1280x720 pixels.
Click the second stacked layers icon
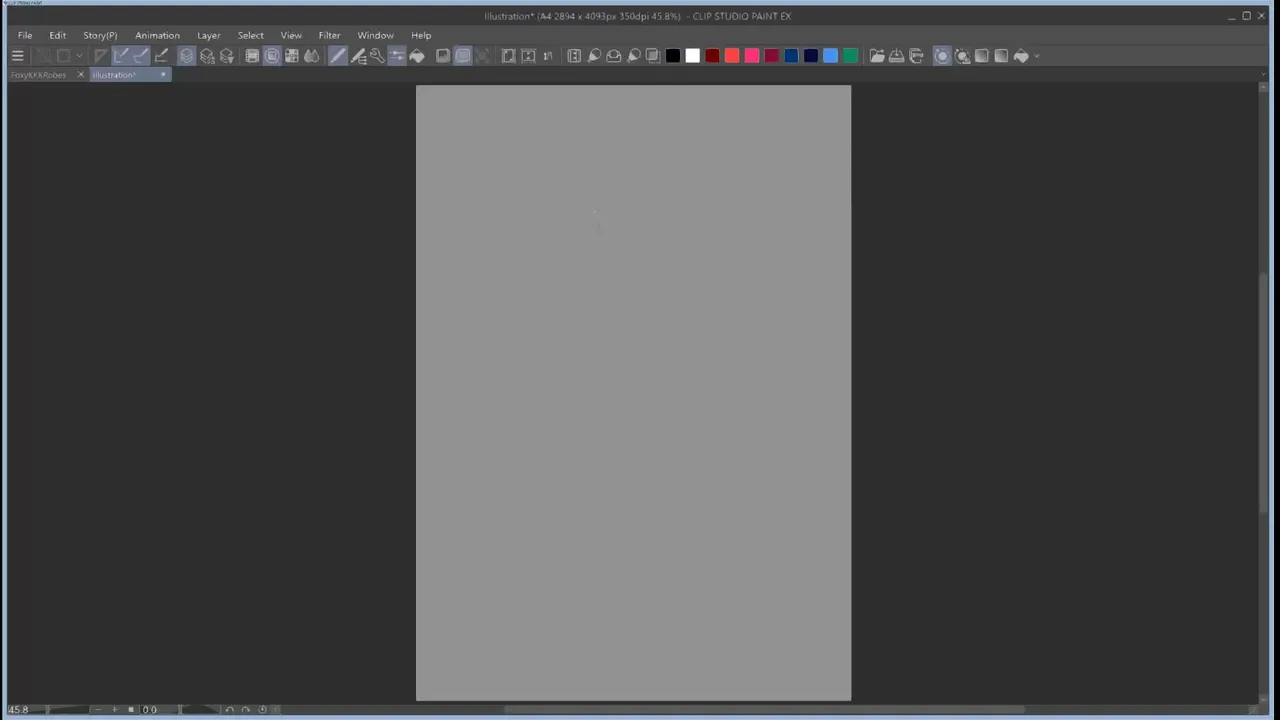pos(207,56)
